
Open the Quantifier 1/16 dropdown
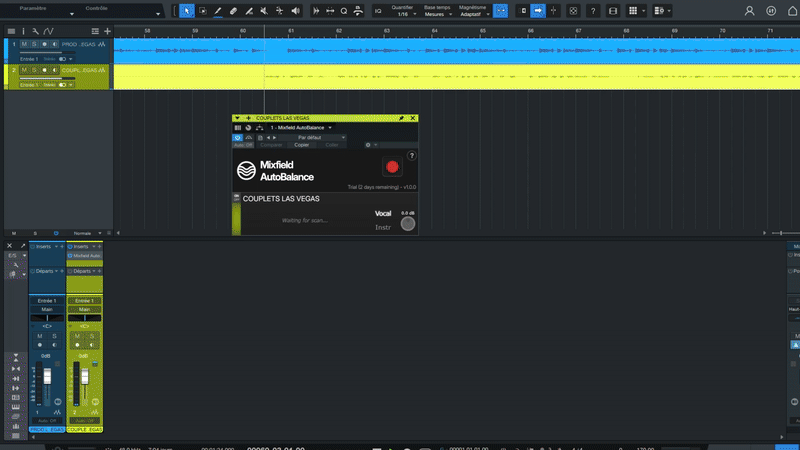[402, 14]
